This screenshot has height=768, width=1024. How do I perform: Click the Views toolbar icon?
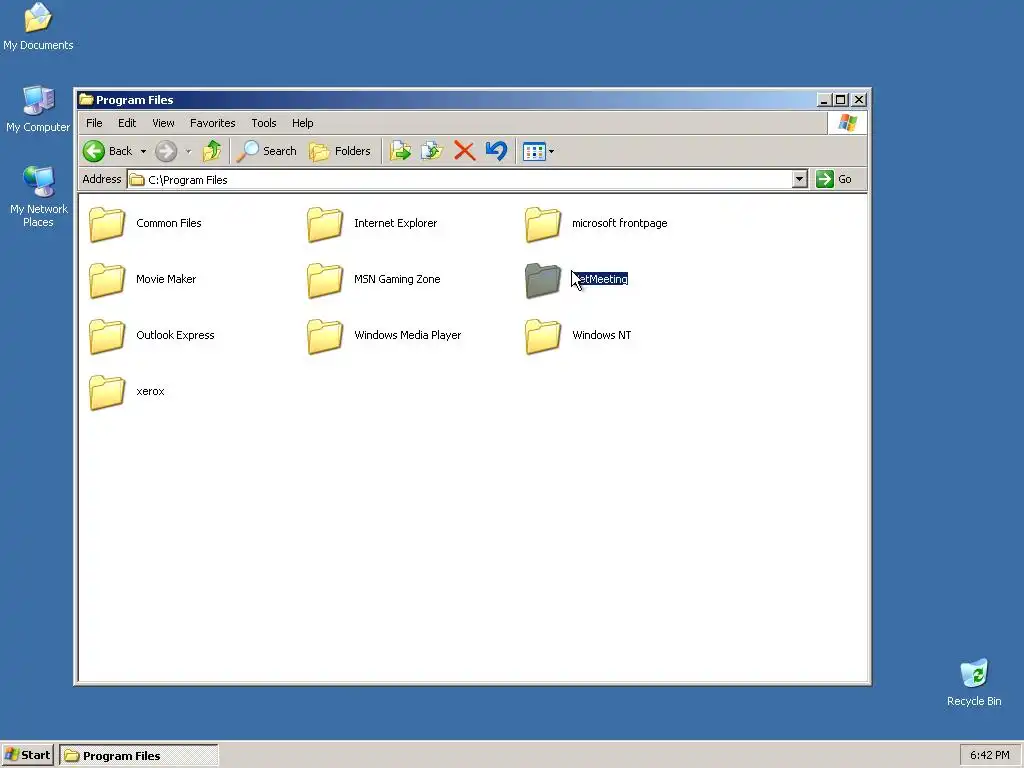click(x=534, y=152)
